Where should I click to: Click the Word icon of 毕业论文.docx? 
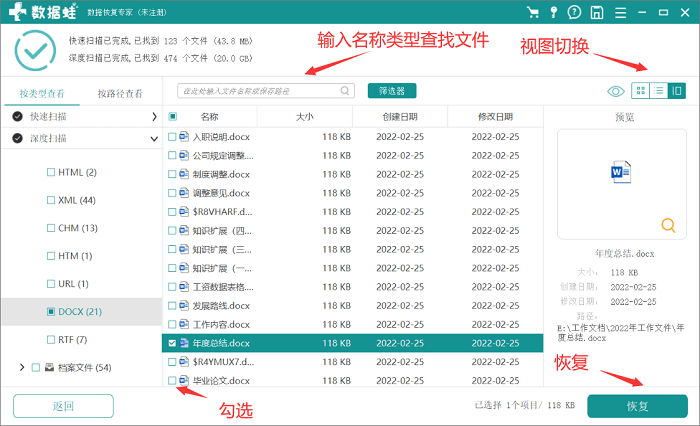184,380
